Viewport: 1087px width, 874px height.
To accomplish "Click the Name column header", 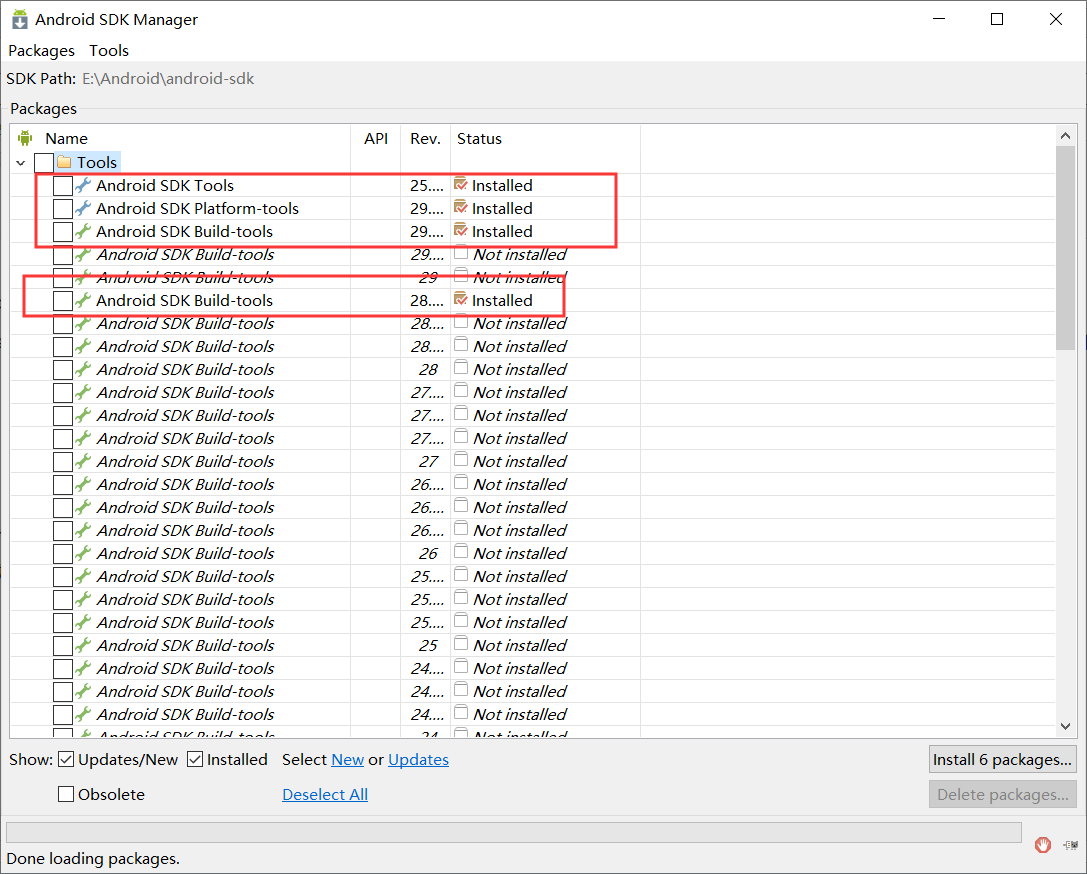I will (67, 139).
